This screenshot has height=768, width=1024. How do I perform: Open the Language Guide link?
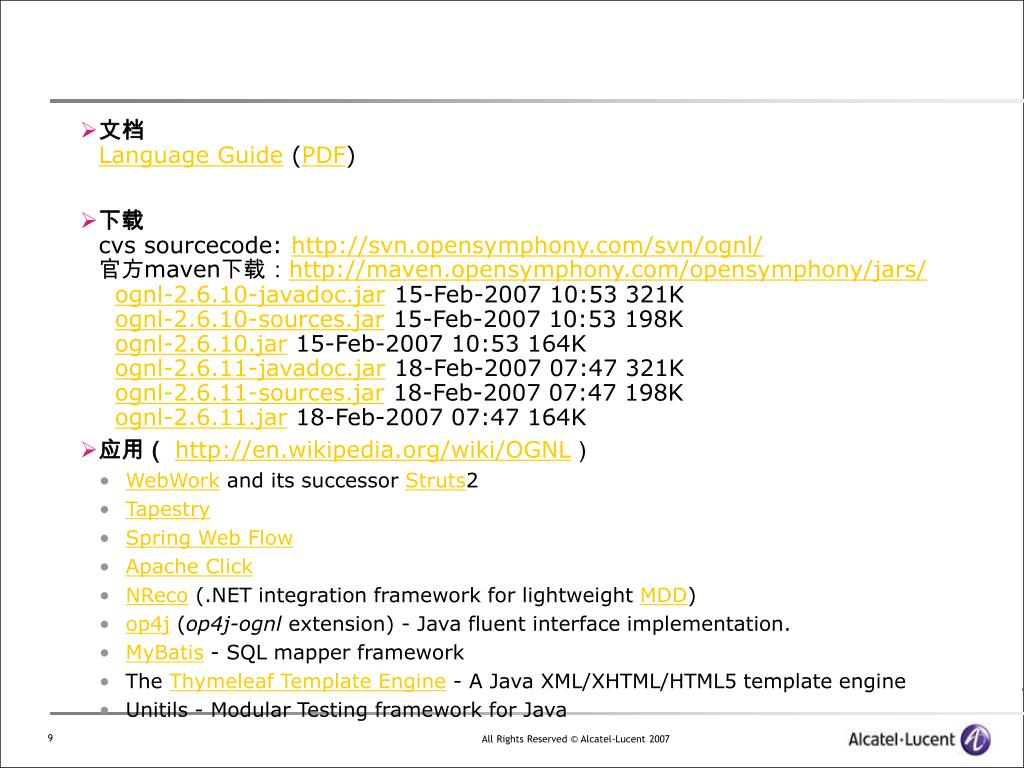191,155
